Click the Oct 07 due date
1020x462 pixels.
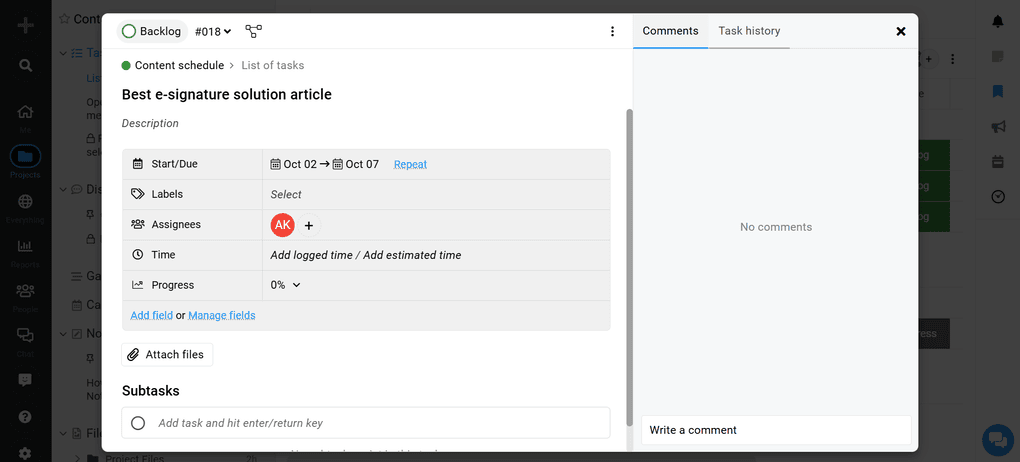pyautogui.click(x=362, y=164)
